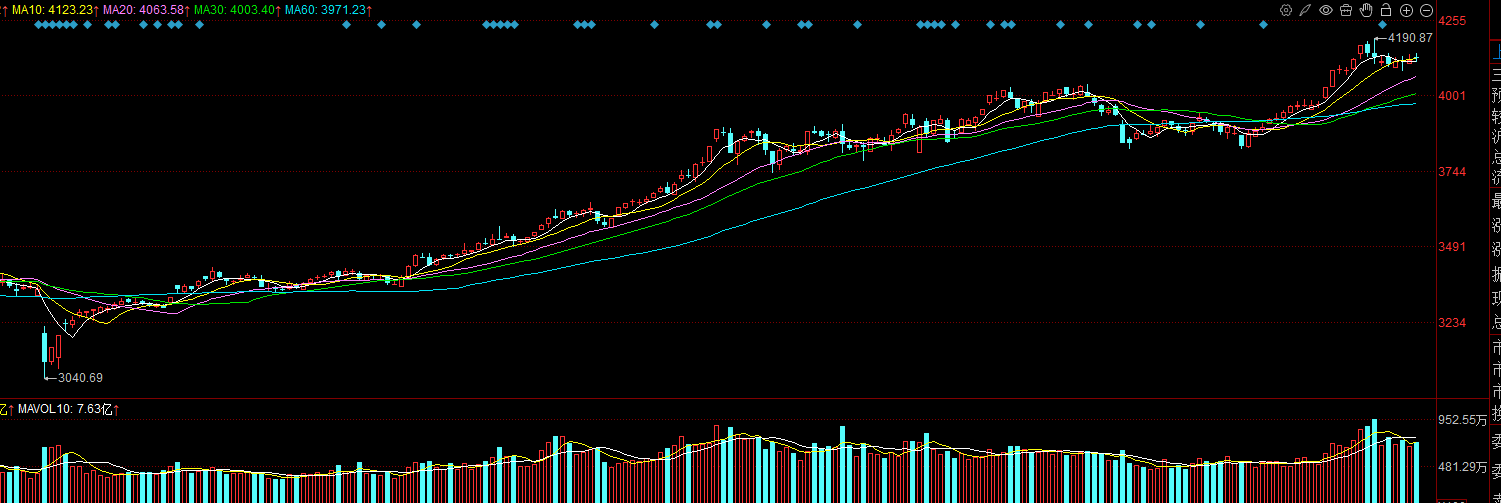Open chart settings gear icon
The image size is (1501, 503).
[x=1286, y=10]
